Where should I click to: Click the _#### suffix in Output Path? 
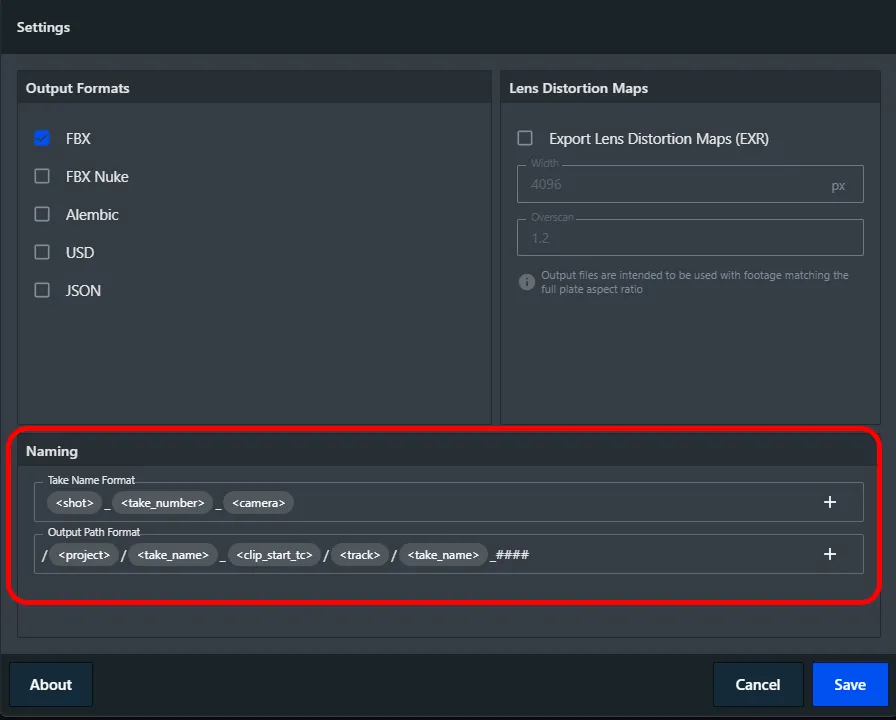pyautogui.click(x=510, y=555)
